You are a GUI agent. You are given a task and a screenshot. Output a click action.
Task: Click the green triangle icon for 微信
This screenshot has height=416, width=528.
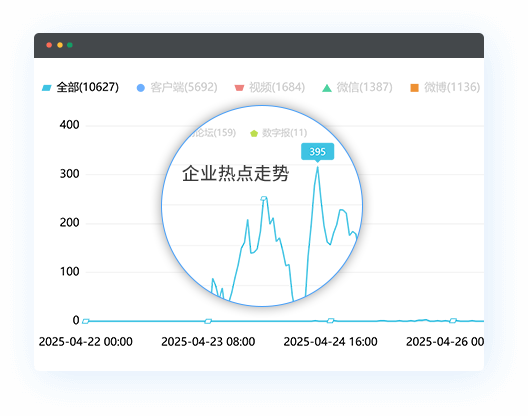(327, 88)
